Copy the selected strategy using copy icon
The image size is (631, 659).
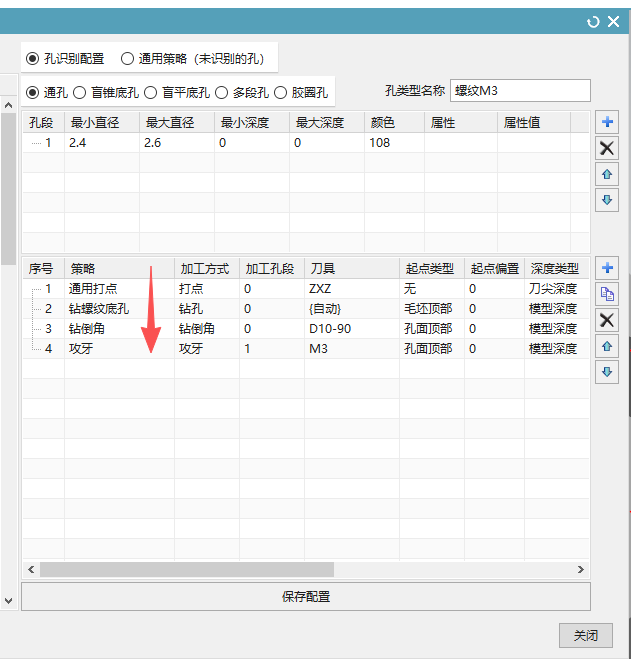click(x=607, y=294)
